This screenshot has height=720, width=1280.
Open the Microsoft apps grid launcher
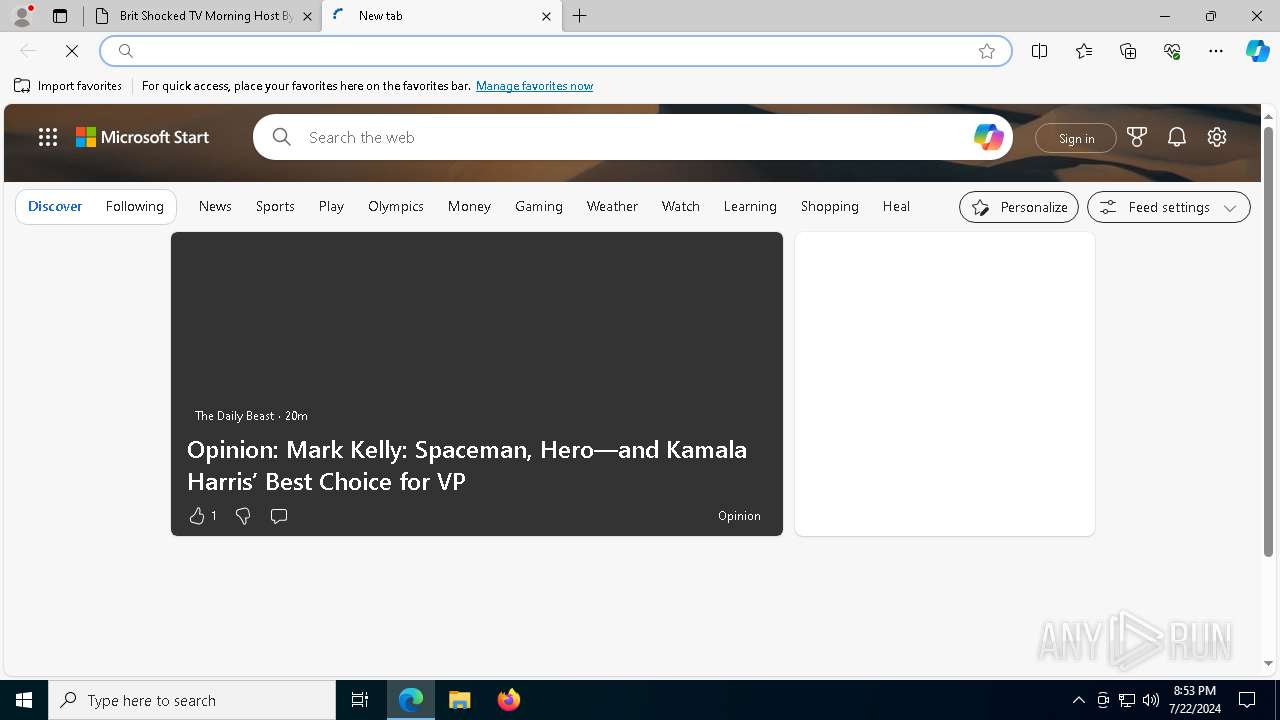click(x=48, y=138)
